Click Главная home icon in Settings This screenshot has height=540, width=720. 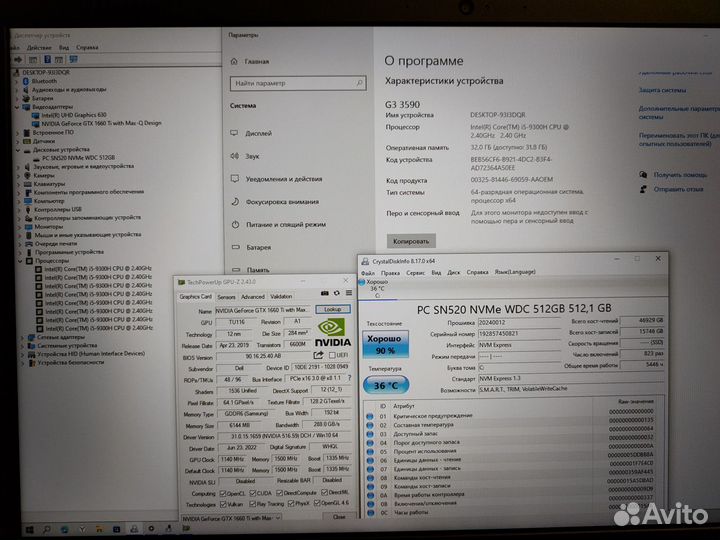pos(234,61)
